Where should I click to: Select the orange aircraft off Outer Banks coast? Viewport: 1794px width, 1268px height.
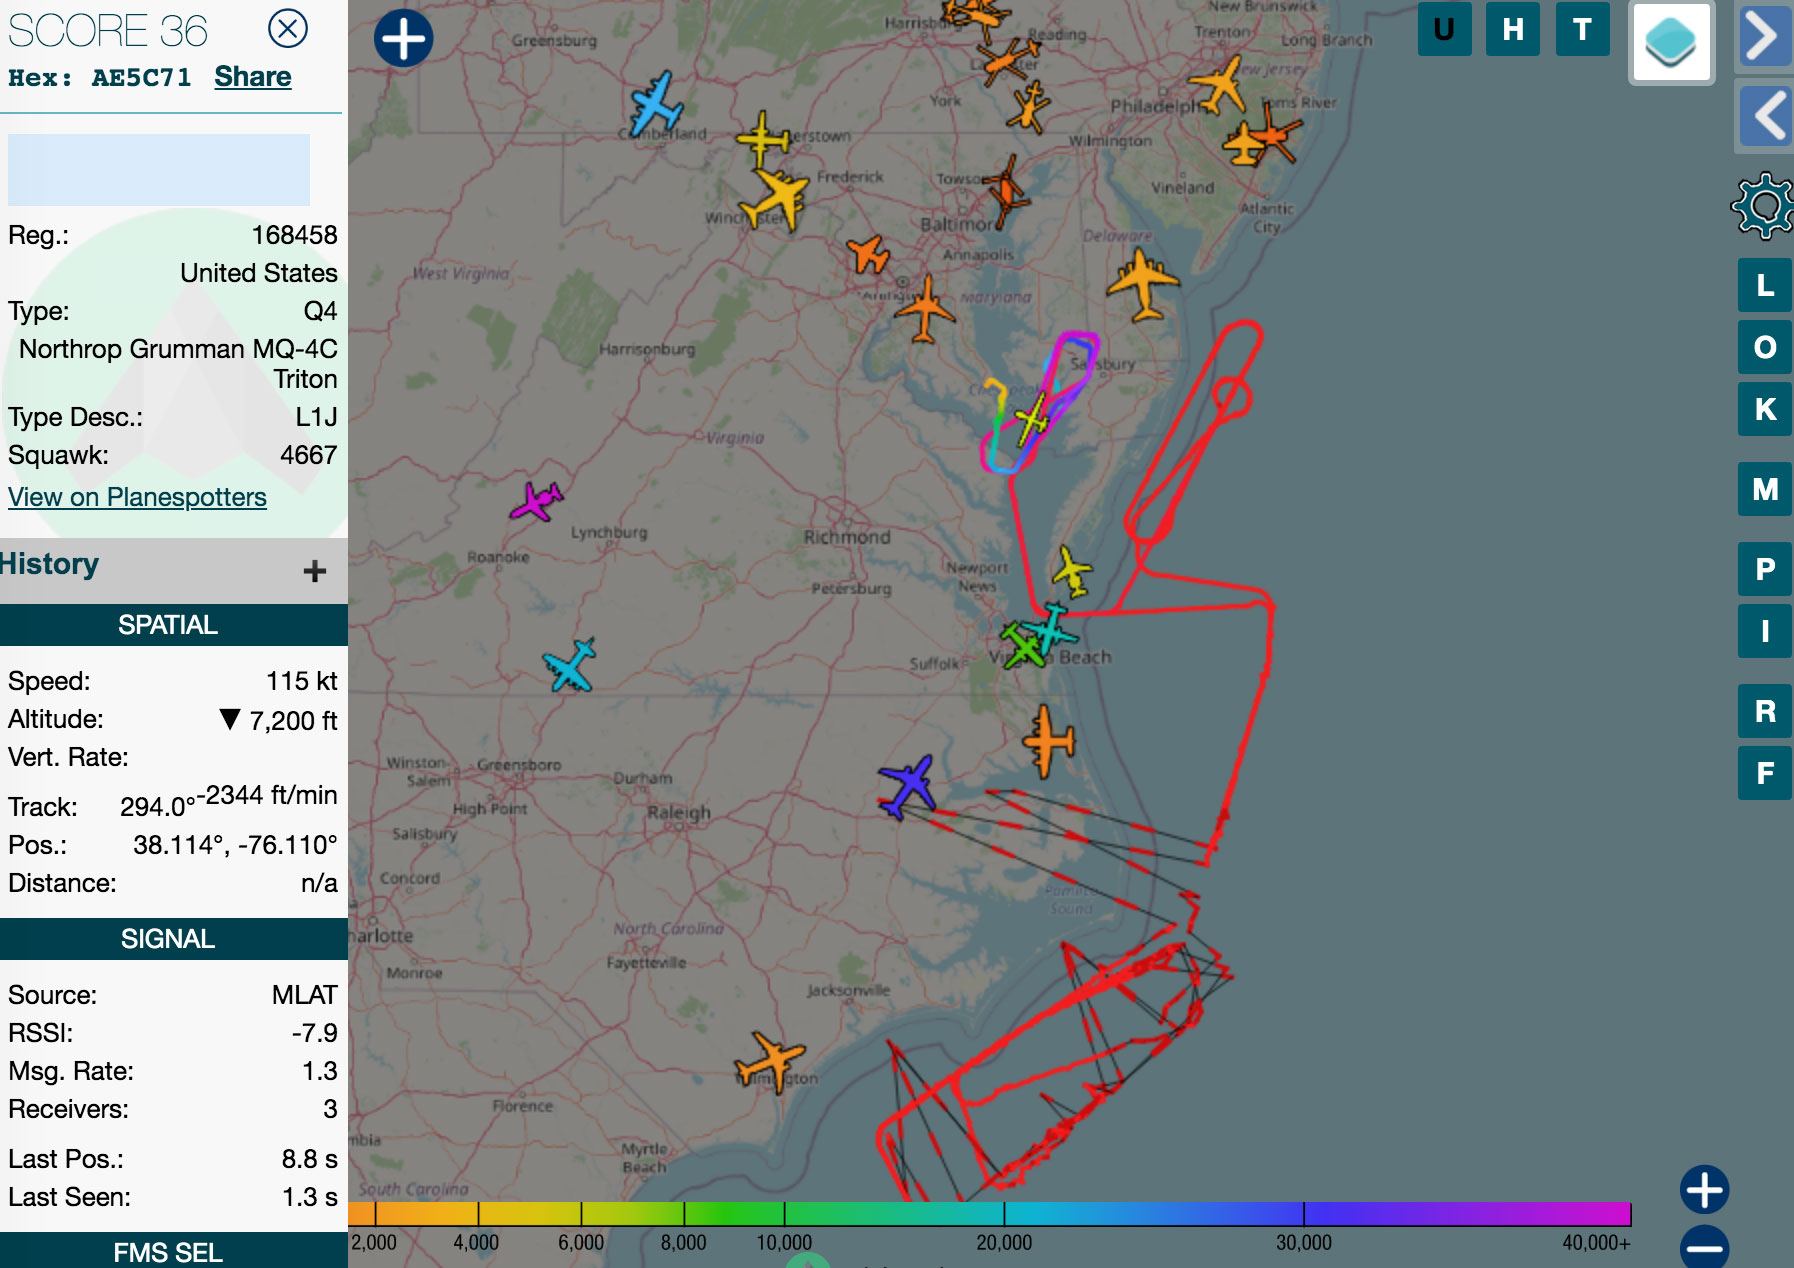[1048, 741]
